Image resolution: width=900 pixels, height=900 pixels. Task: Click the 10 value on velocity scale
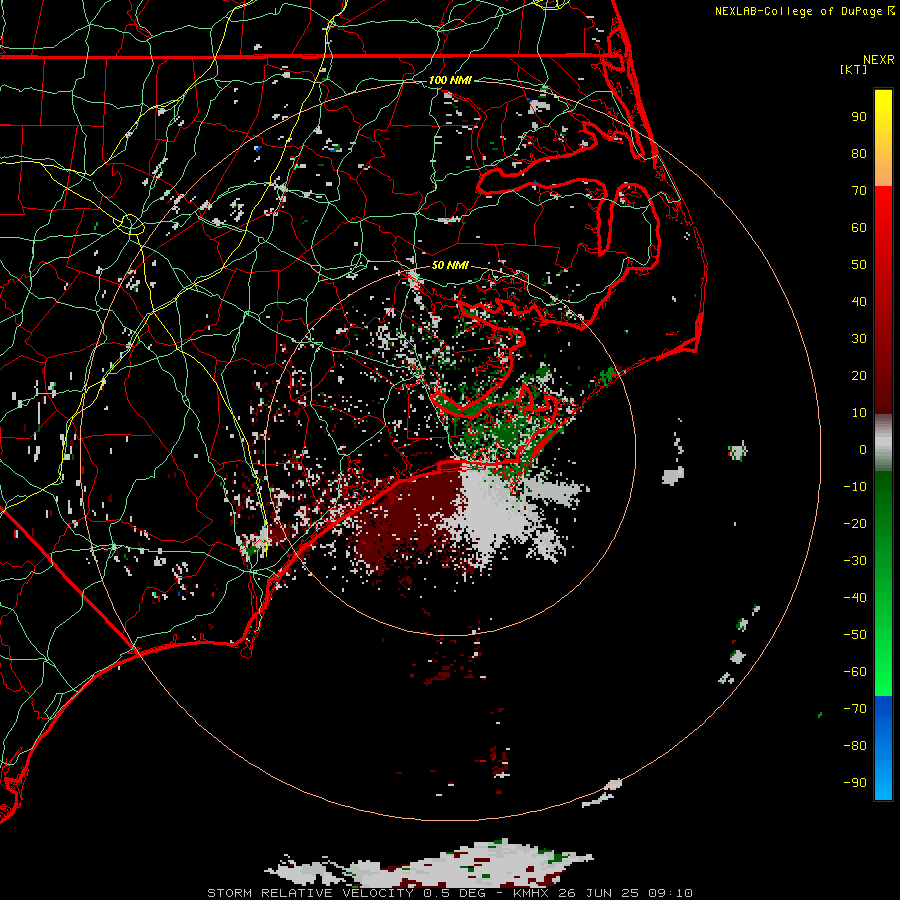point(859,413)
